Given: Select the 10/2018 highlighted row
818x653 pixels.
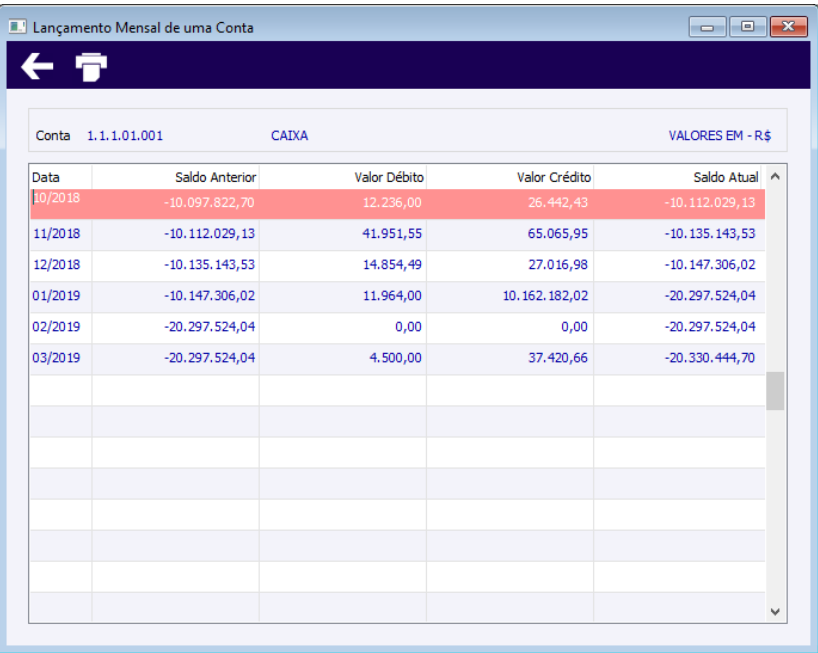Looking at the screenshot, I should click(x=398, y=203).
